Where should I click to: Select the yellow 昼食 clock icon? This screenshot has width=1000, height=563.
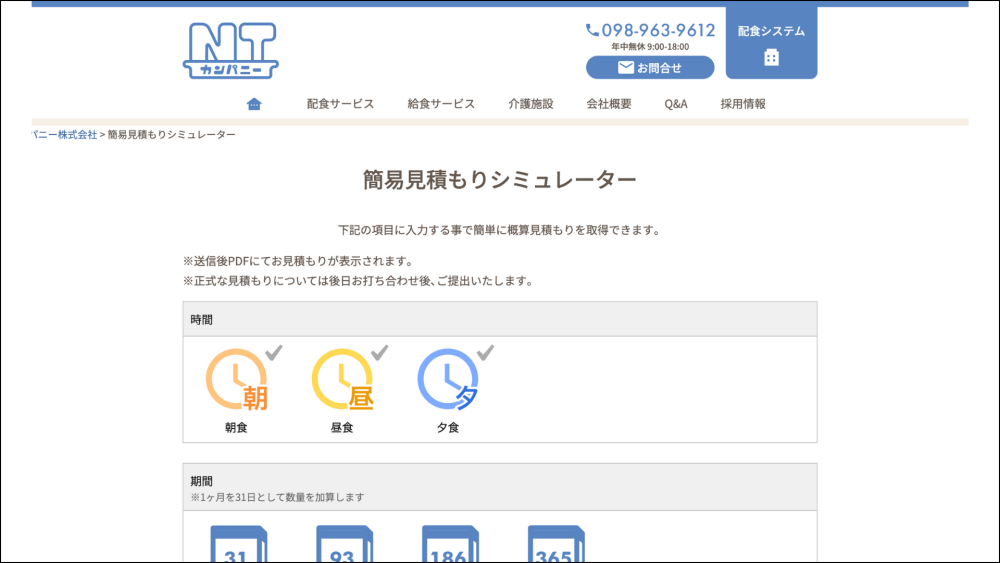click(342, 380)
